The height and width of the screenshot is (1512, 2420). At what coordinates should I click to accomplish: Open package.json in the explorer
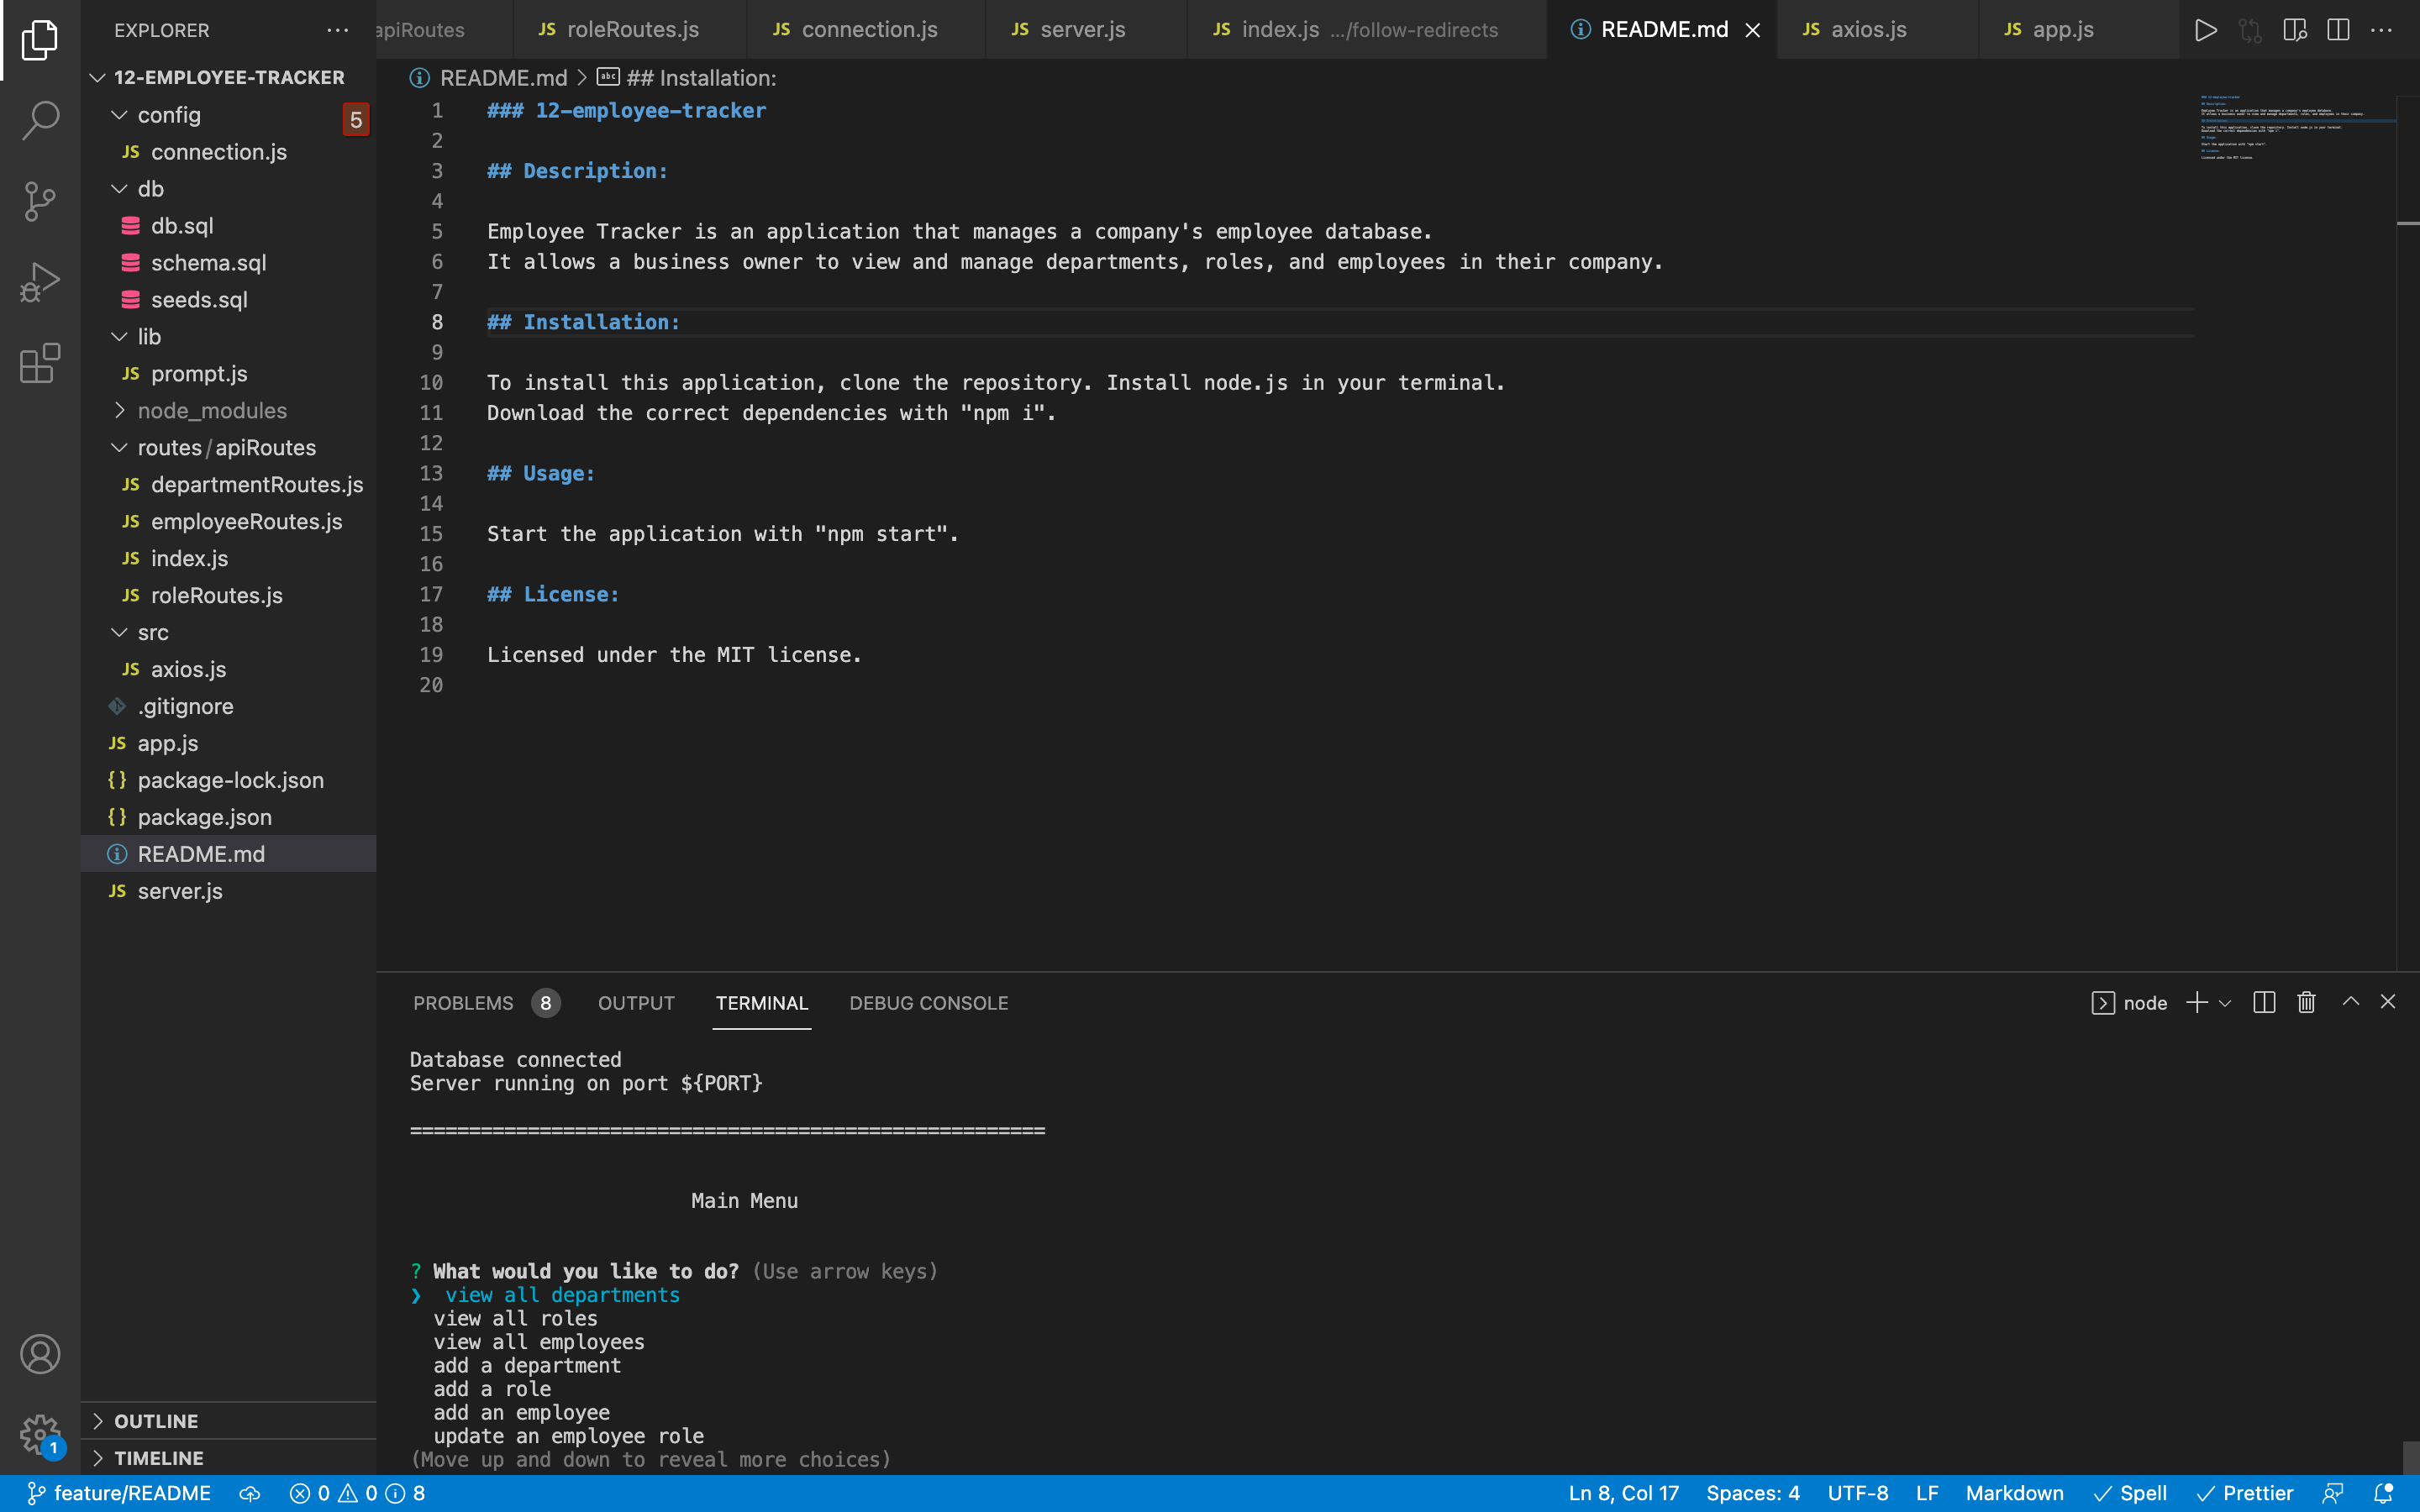228,817
